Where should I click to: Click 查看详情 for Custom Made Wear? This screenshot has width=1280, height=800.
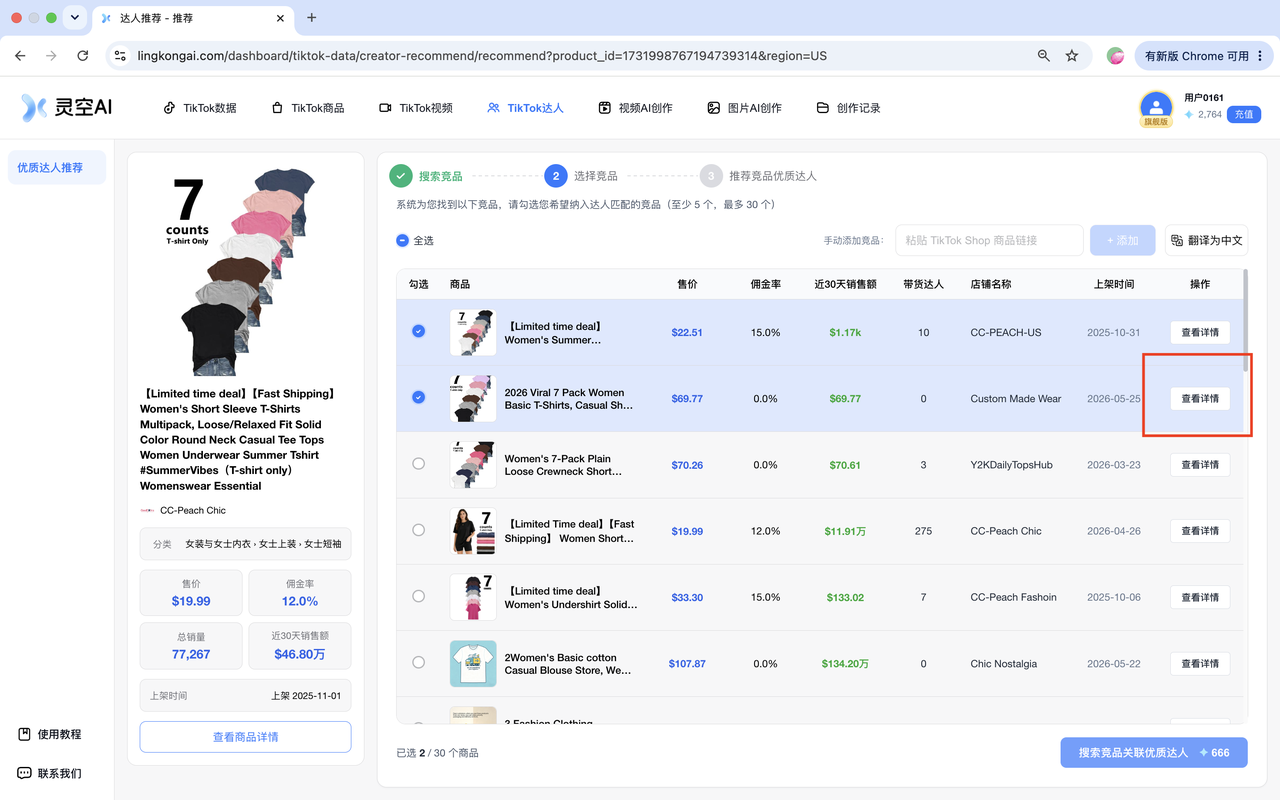pos(1200,398)
